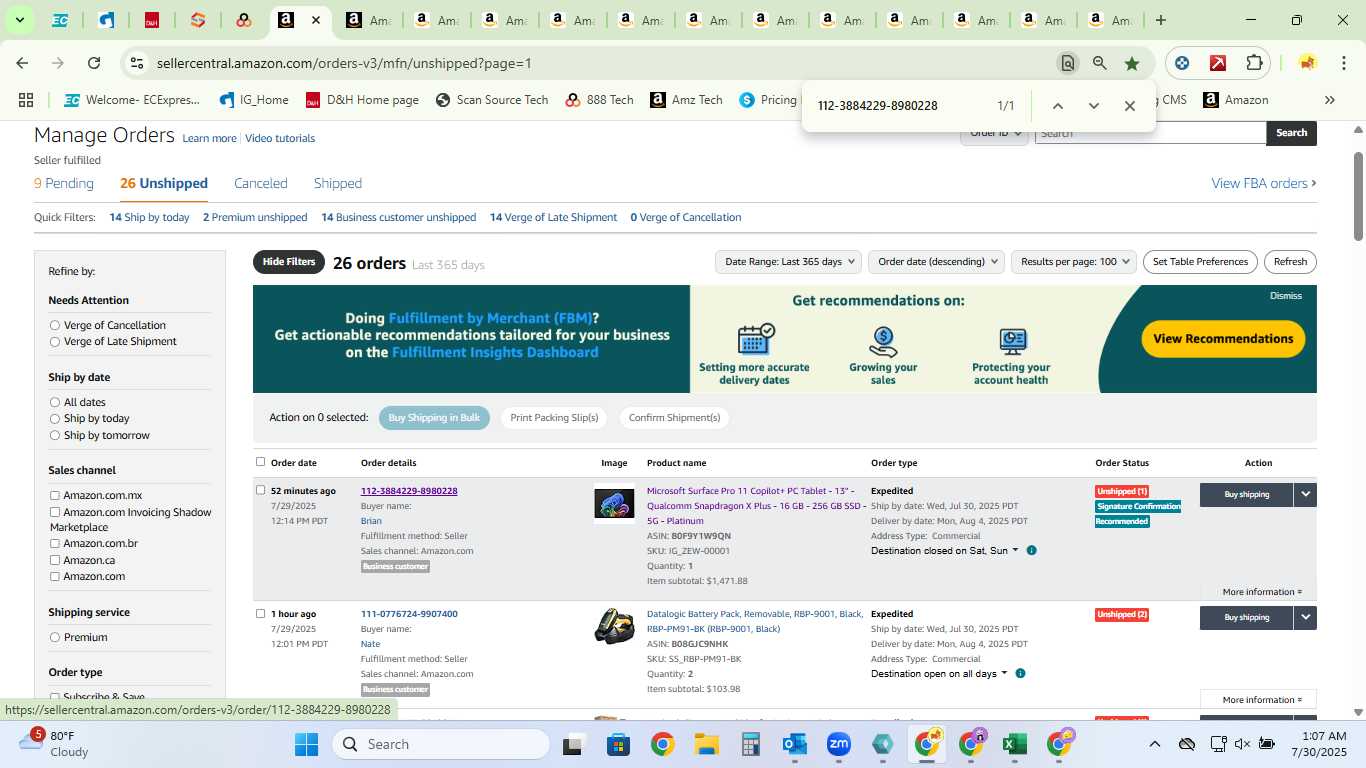Screen dimensions: 1366x768
Task: Go to next find result
Action: pyautogui.click(x=1094, y=106)
